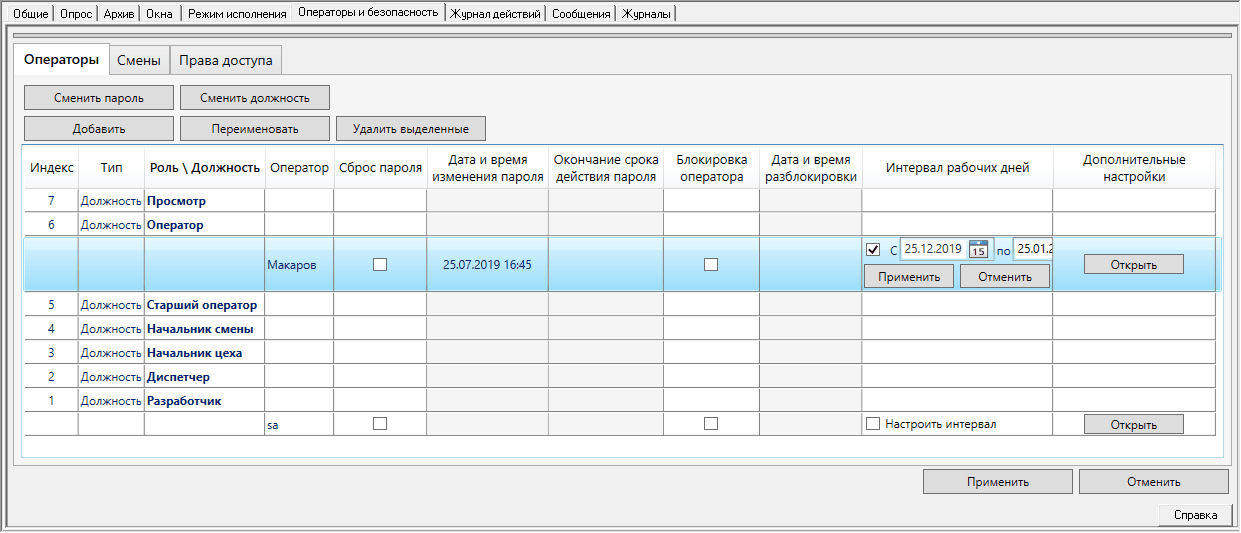This screenshot has width=1241, height=533.
Task: Click the index 1 cell
Action: 51,401
